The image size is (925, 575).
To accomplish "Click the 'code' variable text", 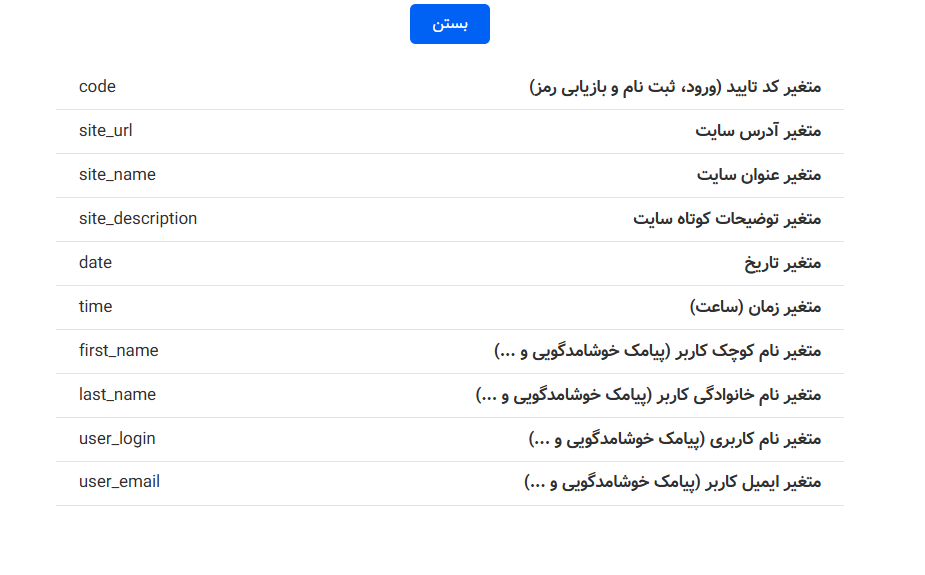I will point(97,87).
